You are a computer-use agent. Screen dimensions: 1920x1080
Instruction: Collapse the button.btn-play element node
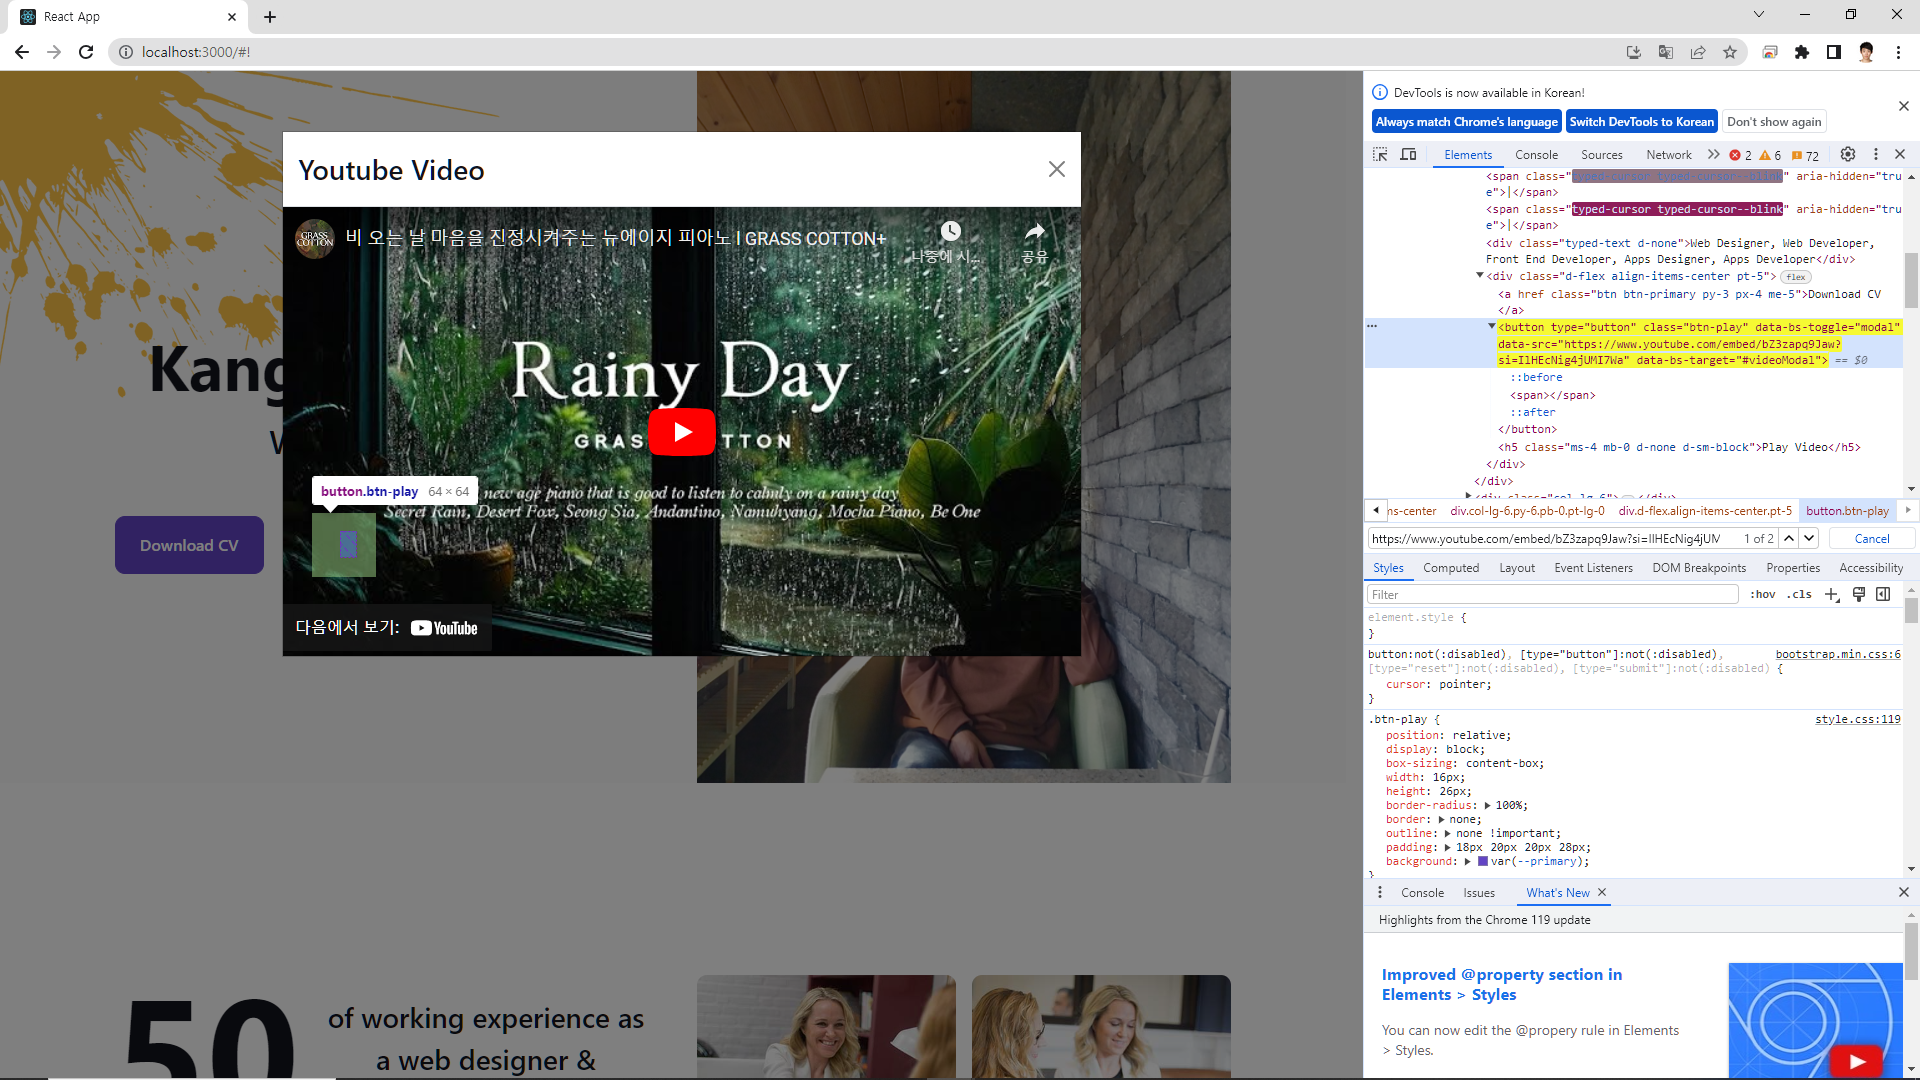pyautogui.click(x=1491, y=326)
